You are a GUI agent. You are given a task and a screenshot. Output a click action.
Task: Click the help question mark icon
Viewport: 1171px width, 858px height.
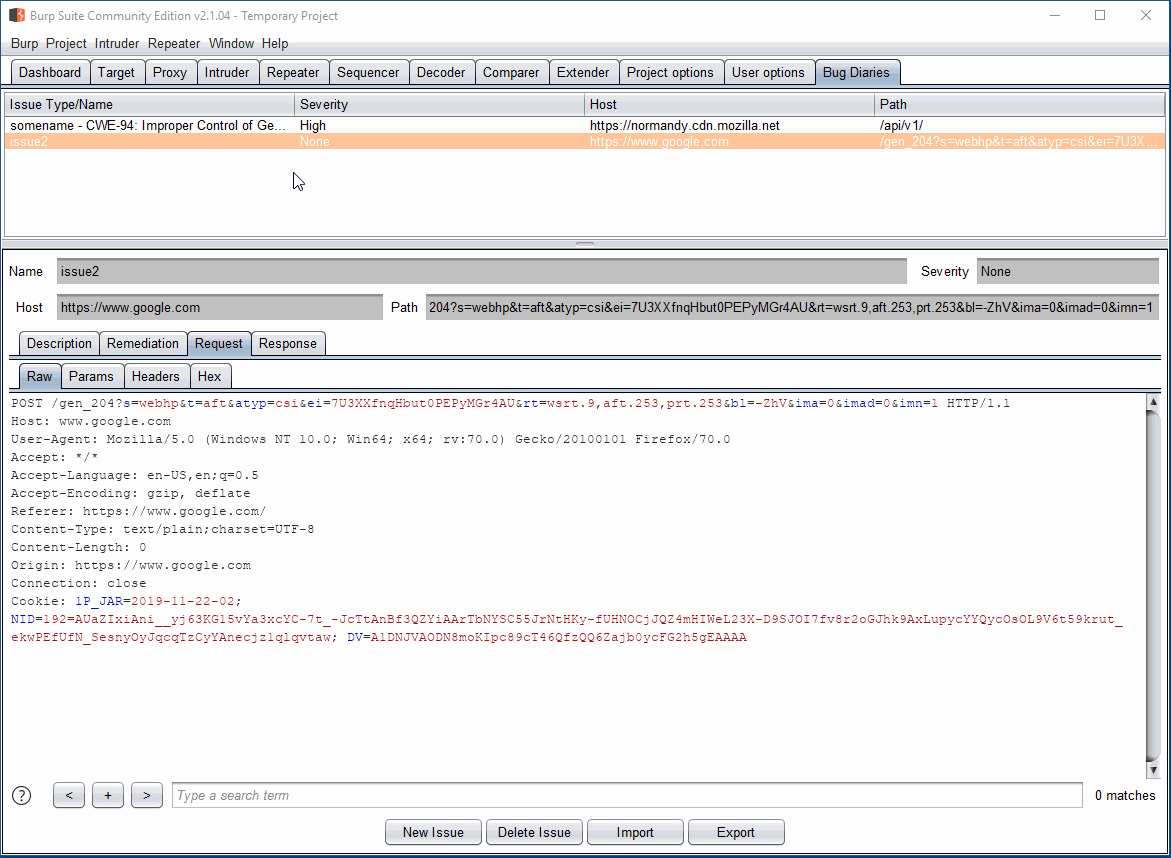pyautogui.click(x=22, y=795)
